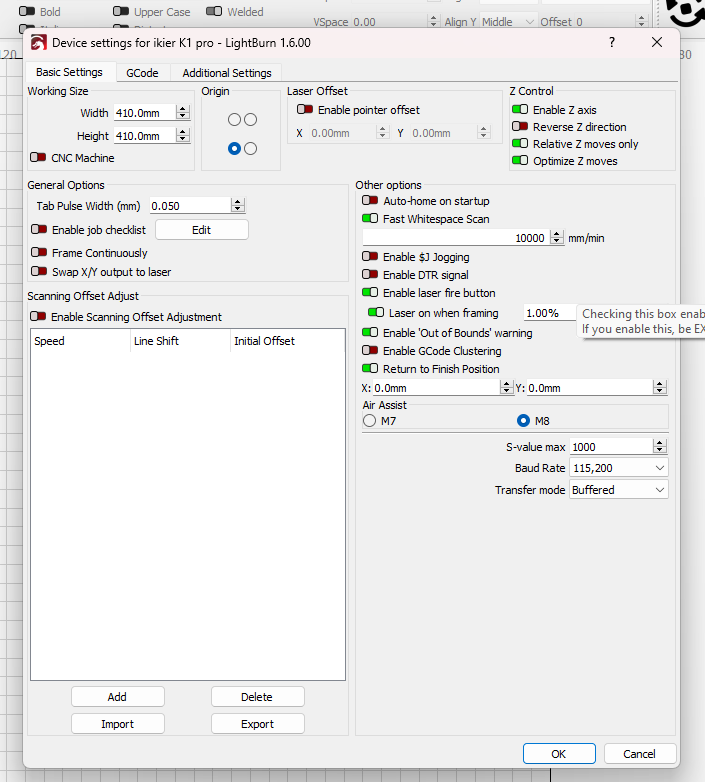
Task: Click Edit job checklist button
Action: [201, 230]
